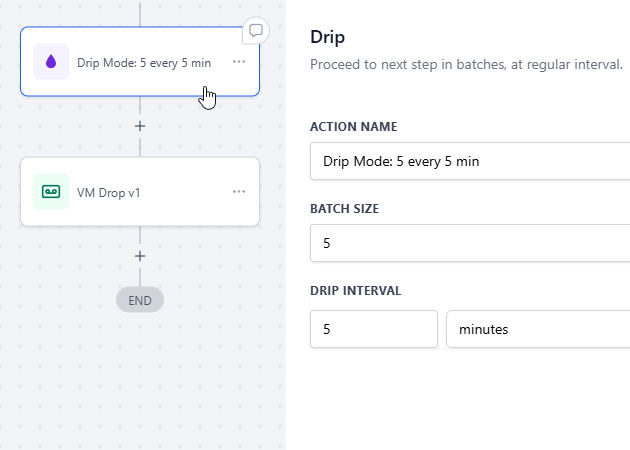Screen dimensions: 630x450
Task: Click the DRIP INTERVAL field label
Action: point(355,291)
